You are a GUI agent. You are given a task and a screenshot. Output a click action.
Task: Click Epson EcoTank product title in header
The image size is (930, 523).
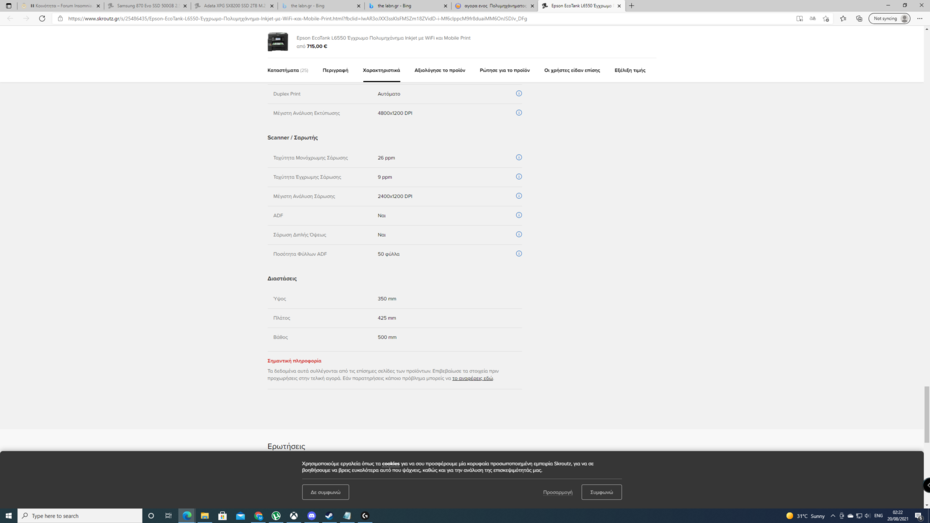coord(383,38)
